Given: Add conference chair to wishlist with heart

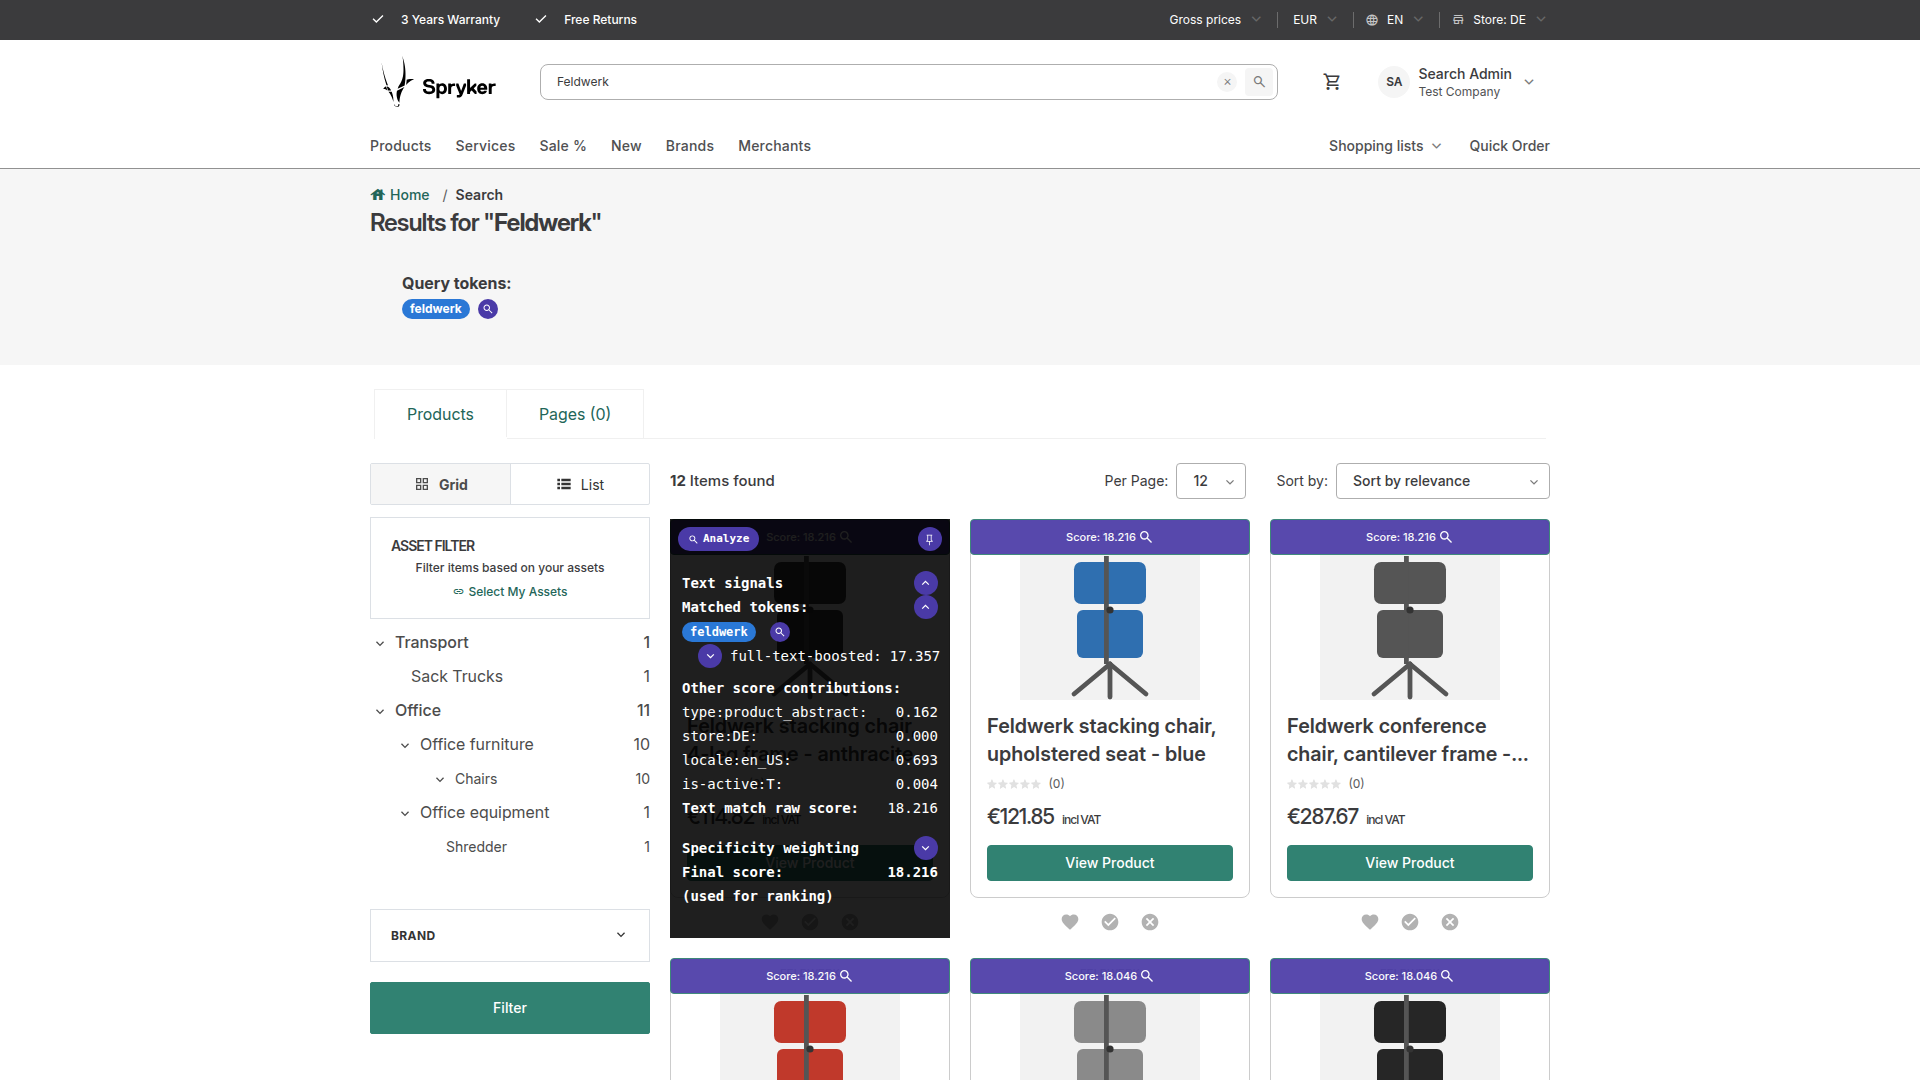Looking at the screenshot, I should point(1370,922).
